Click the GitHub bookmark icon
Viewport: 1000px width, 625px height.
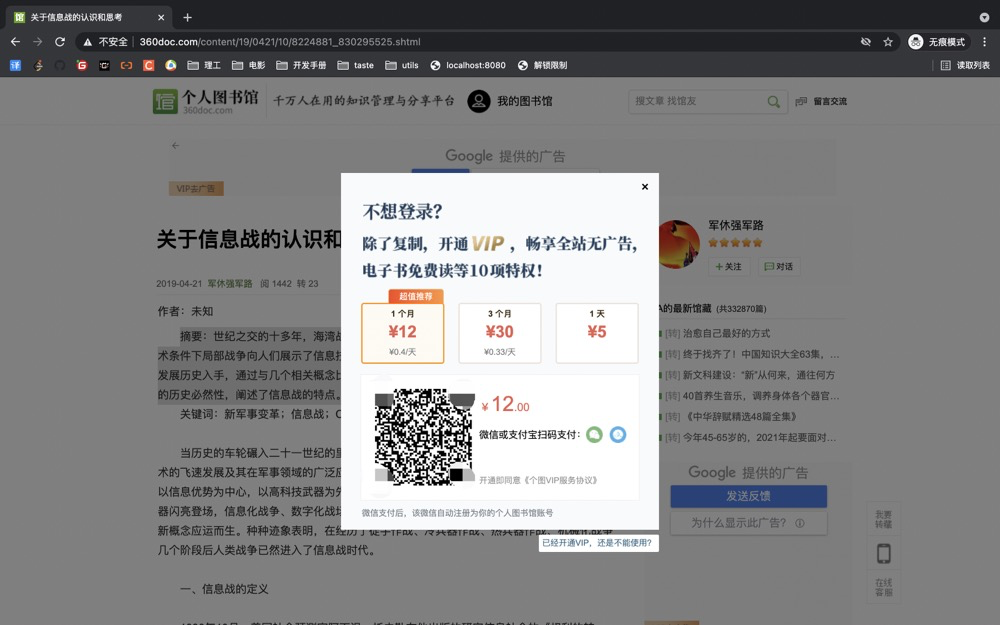pyautogui.click(x=60, y=65)
